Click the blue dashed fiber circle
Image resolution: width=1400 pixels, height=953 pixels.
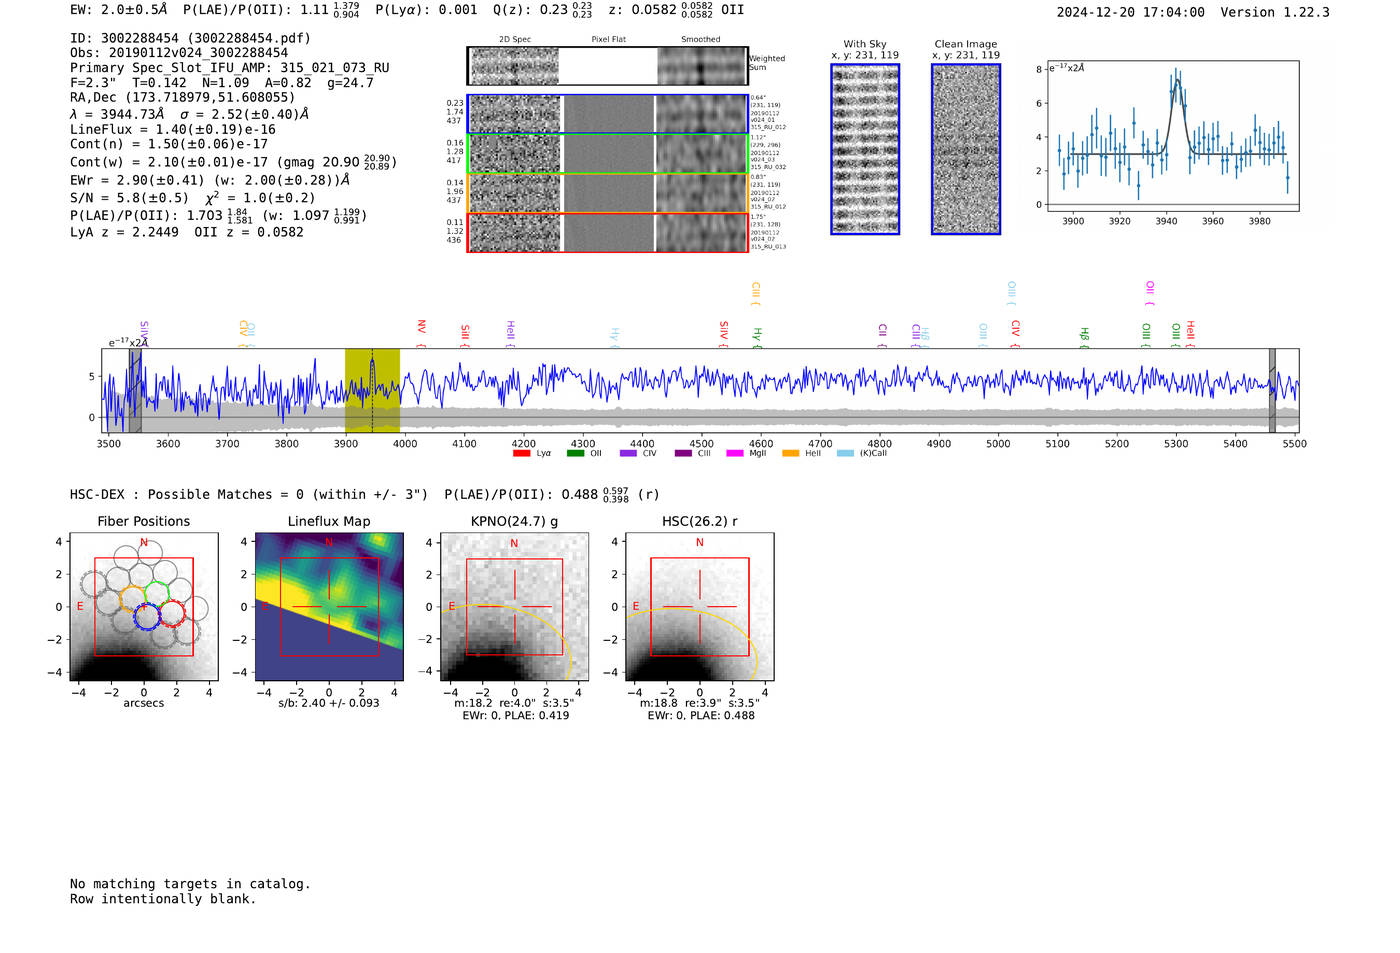[147, 616]
